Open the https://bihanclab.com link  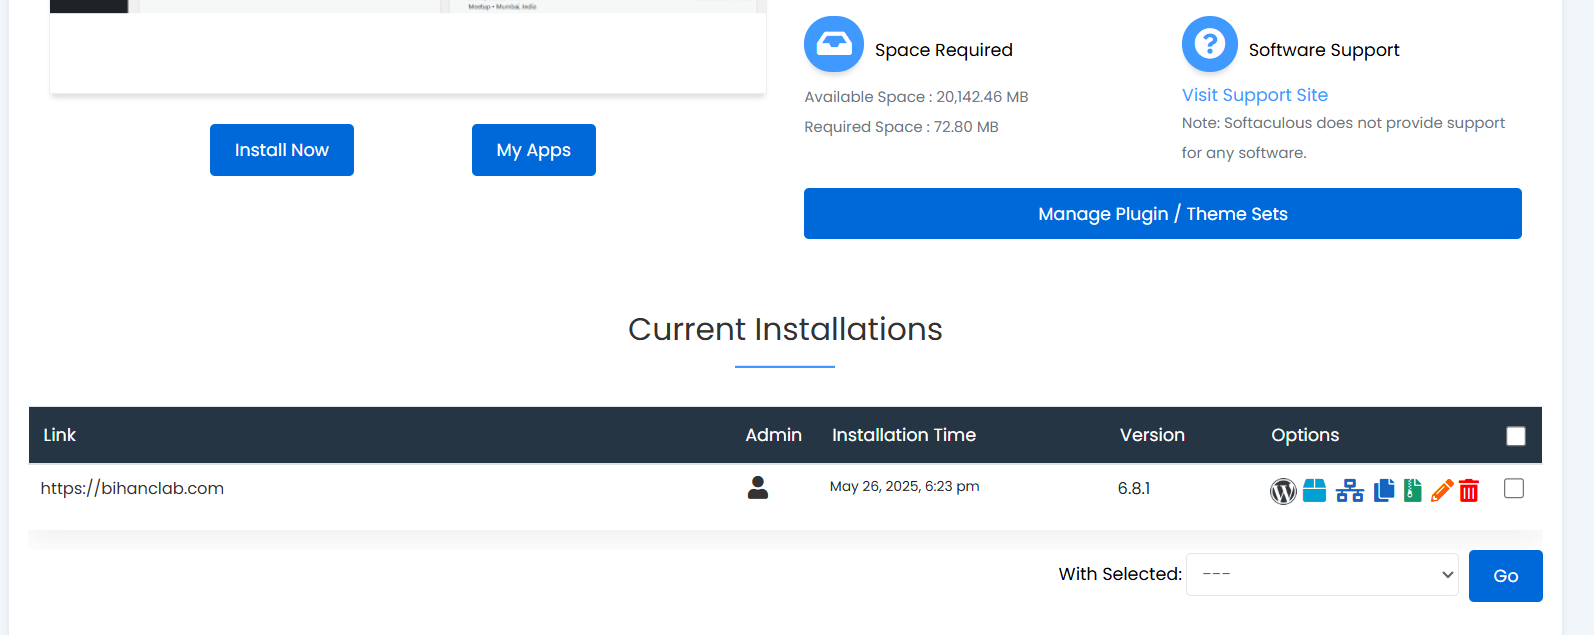click(132, 488)
